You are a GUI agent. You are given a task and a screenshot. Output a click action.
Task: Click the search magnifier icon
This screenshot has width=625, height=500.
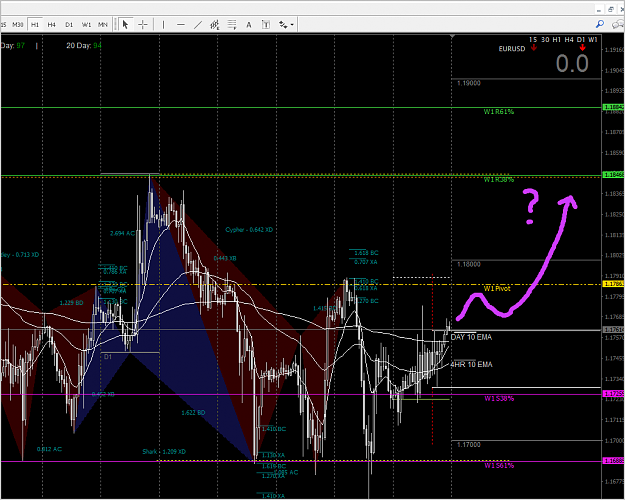(x=599, y=24)
